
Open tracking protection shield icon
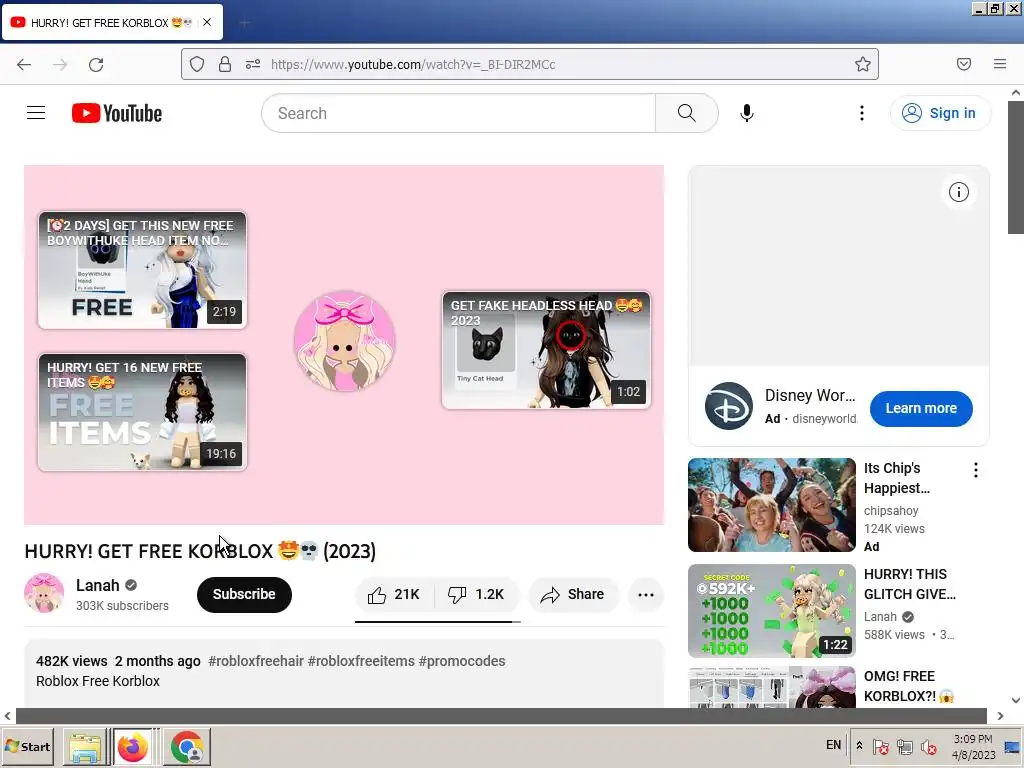(197, 64)
